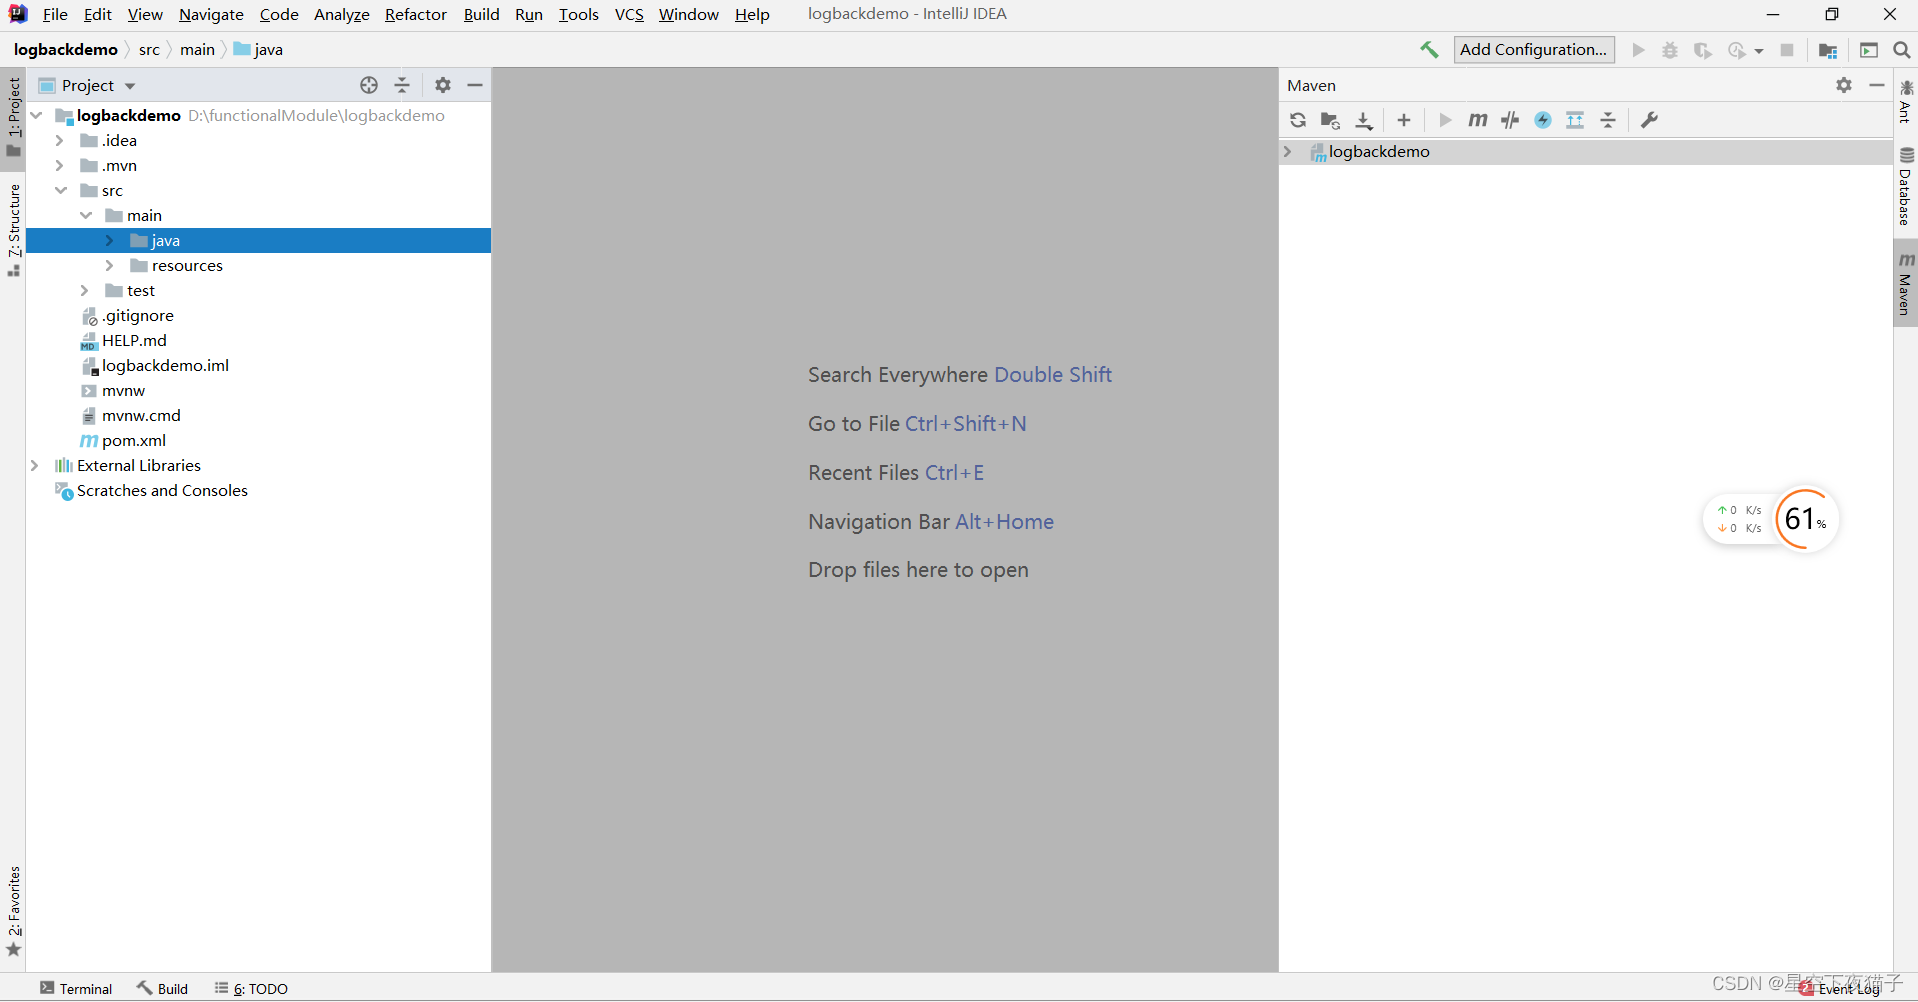Open the Navigate menu
1918x1002 pixels.
(211, 14)
